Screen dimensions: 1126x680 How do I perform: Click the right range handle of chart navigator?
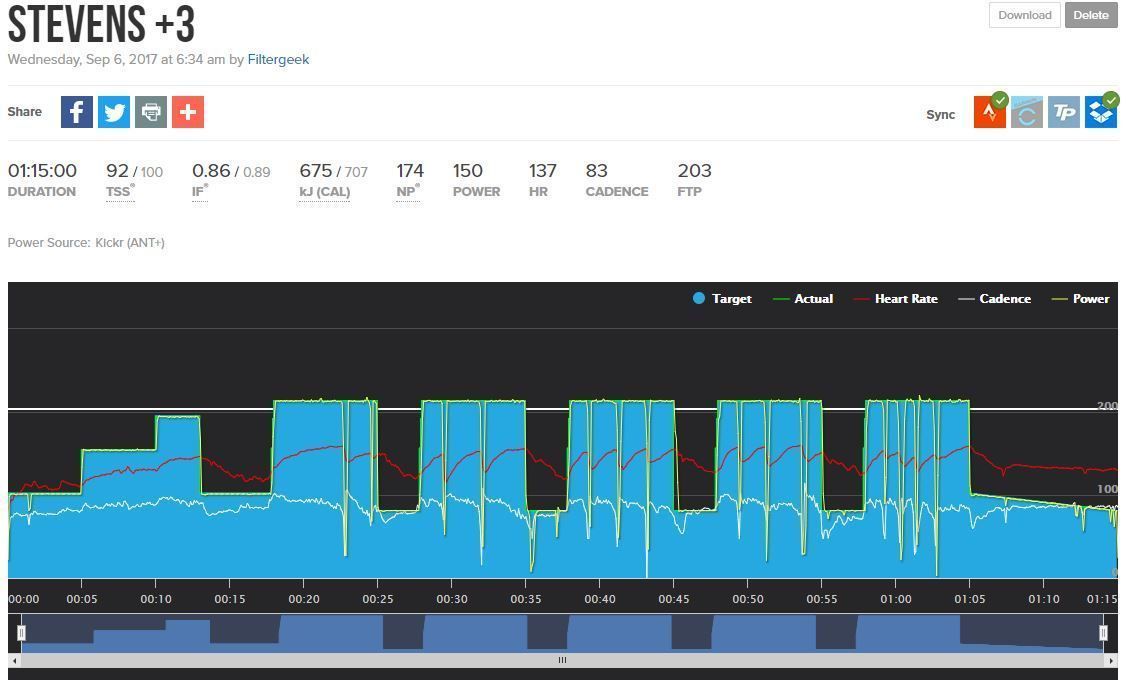coord(1103,633)
